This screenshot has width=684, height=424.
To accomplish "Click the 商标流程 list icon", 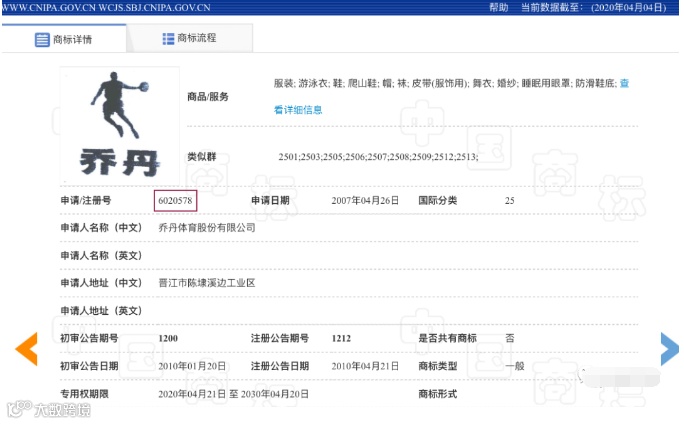I will 168,39.
